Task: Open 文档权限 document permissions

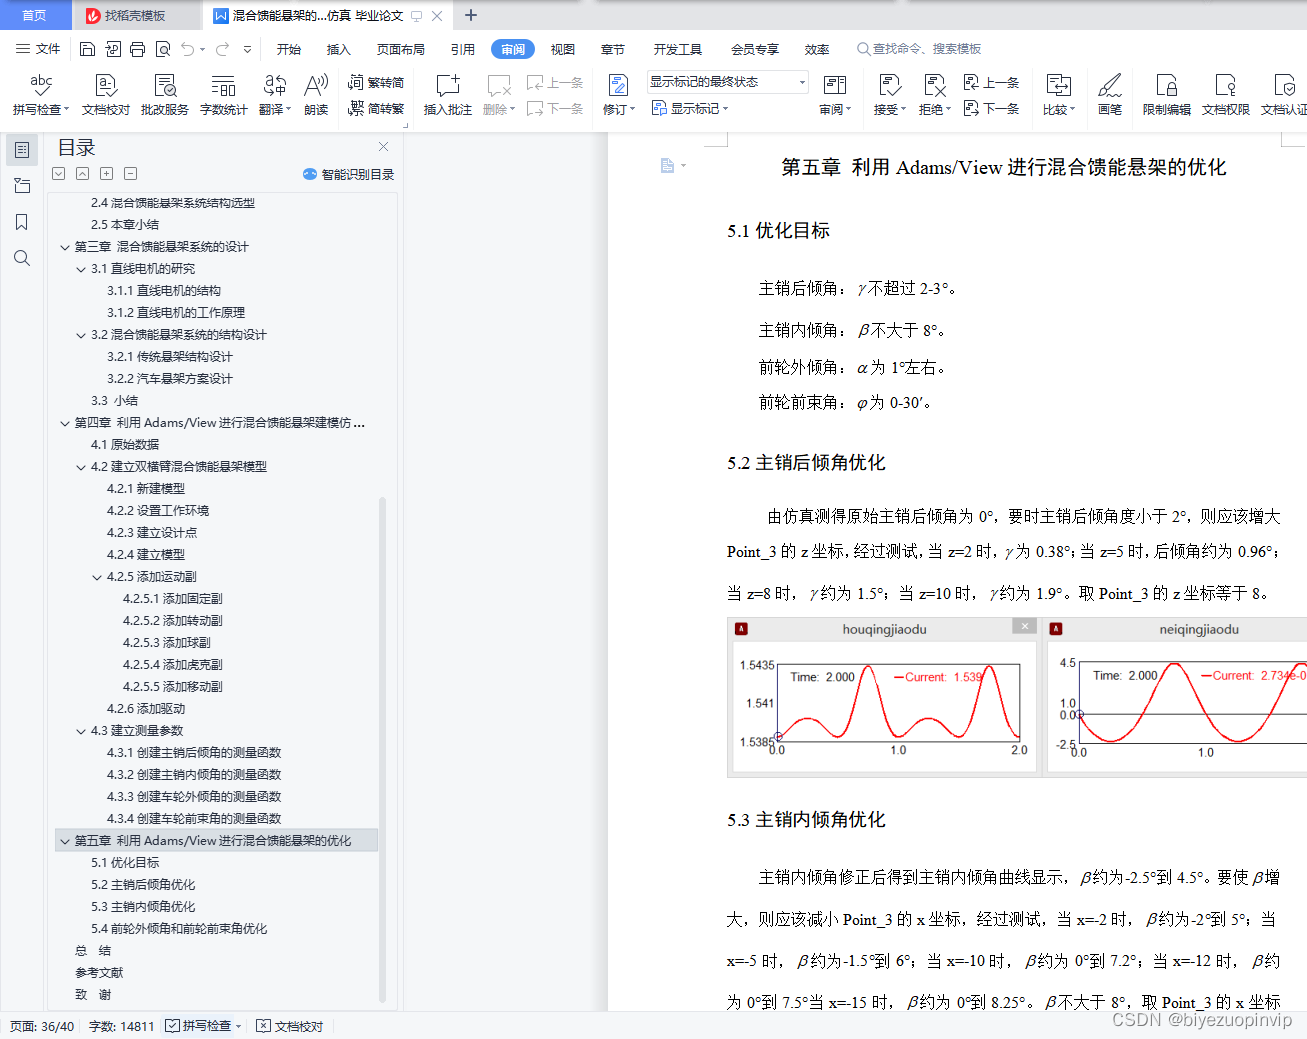Action: point(1225,95)
